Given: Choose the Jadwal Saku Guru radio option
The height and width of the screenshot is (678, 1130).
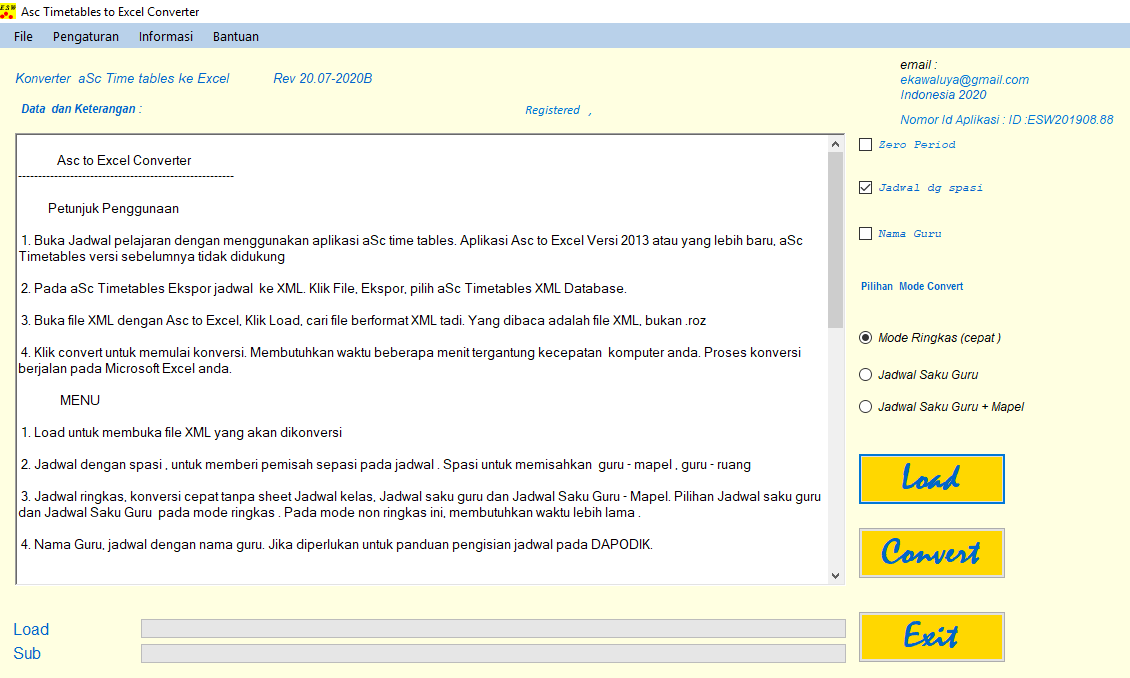Looking at the screenshot, I should [866, 375].
